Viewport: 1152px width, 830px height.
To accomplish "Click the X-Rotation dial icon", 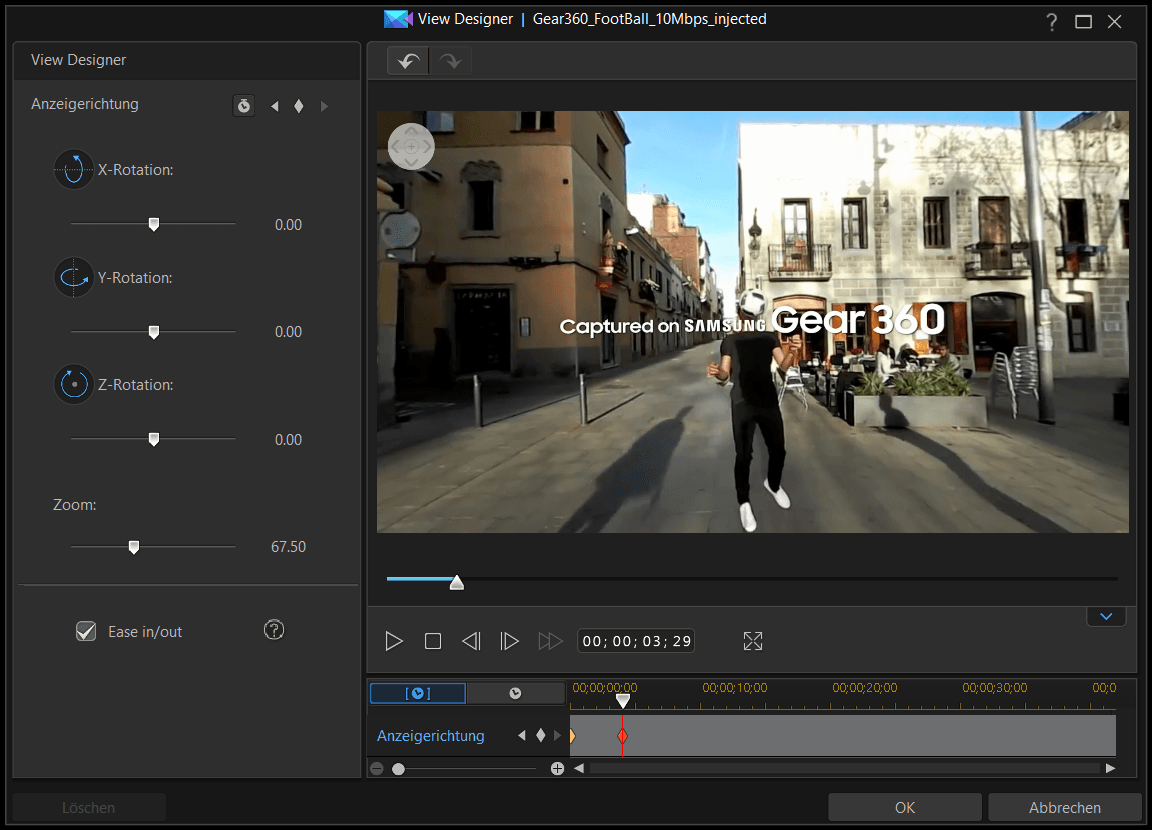I will 74,169.
